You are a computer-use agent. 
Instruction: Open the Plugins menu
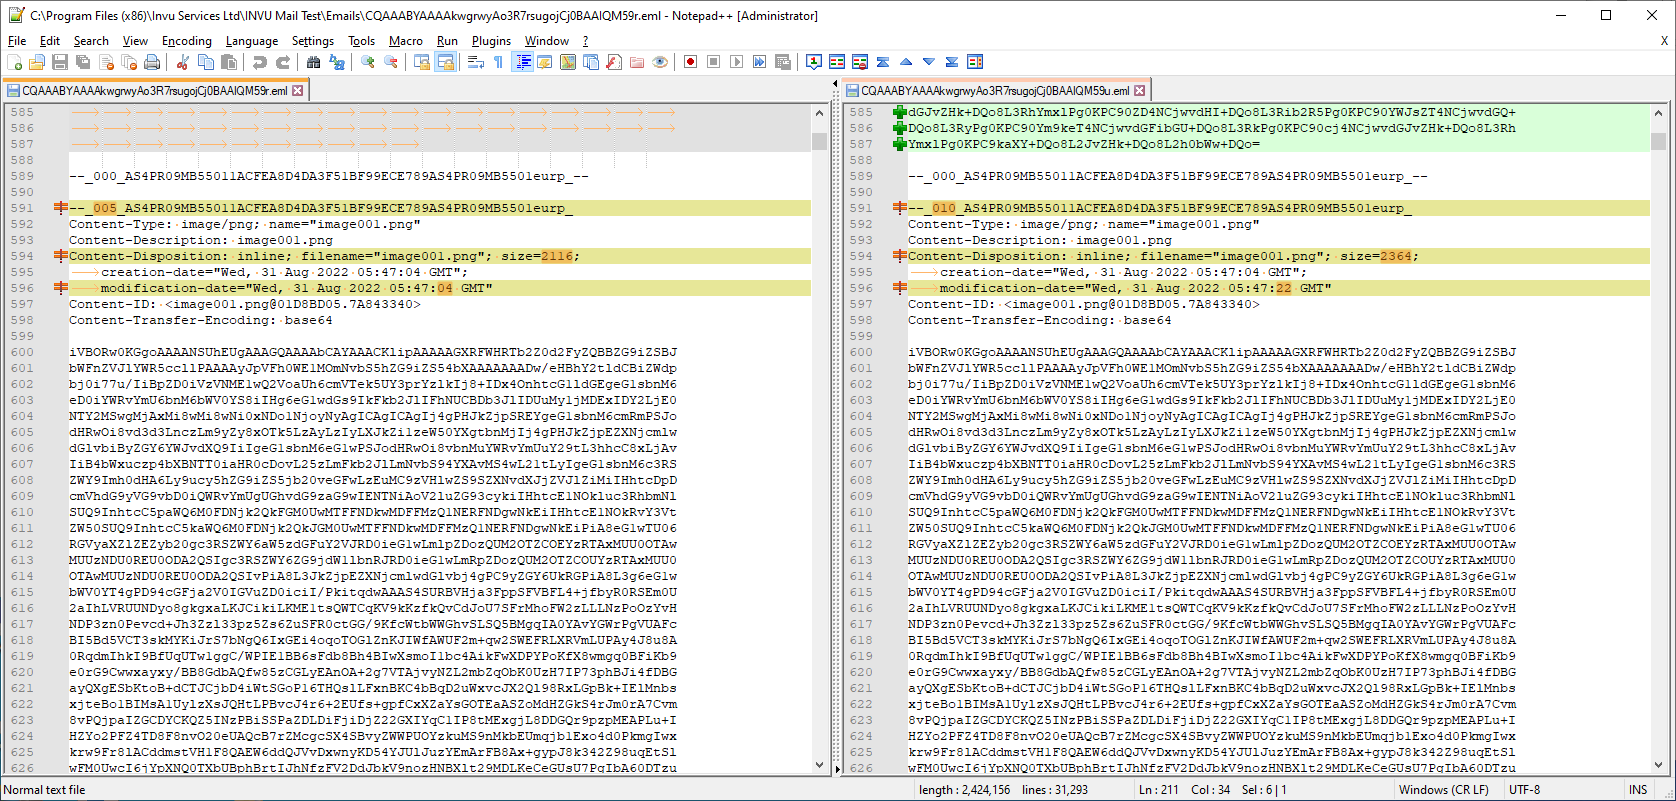tap(491, 41)
